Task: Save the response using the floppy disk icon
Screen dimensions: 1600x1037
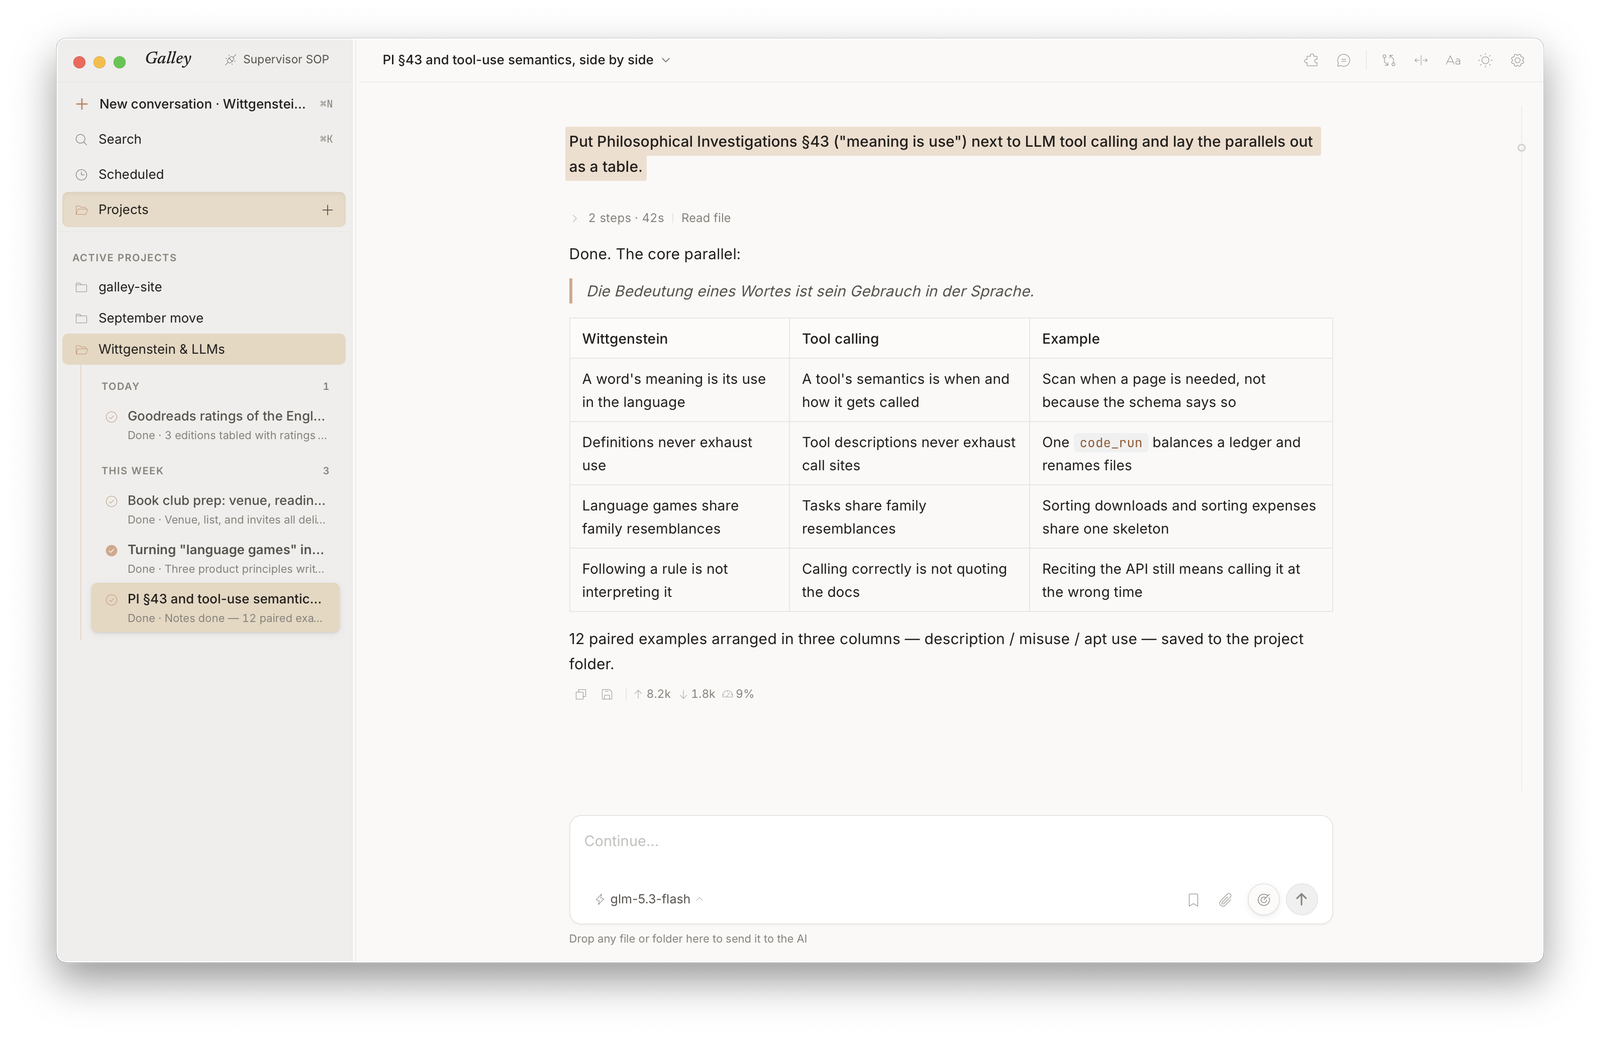Action: pos(607,694)
